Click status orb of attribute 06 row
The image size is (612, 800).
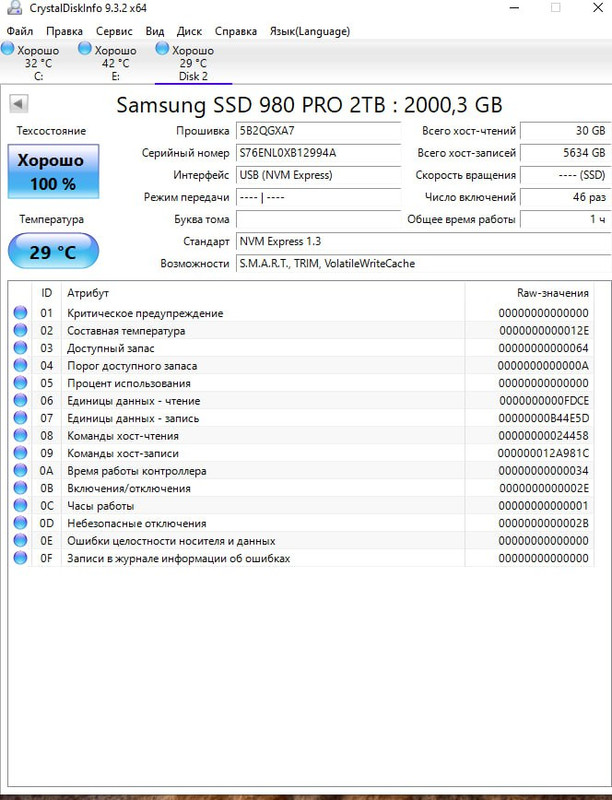20,401
